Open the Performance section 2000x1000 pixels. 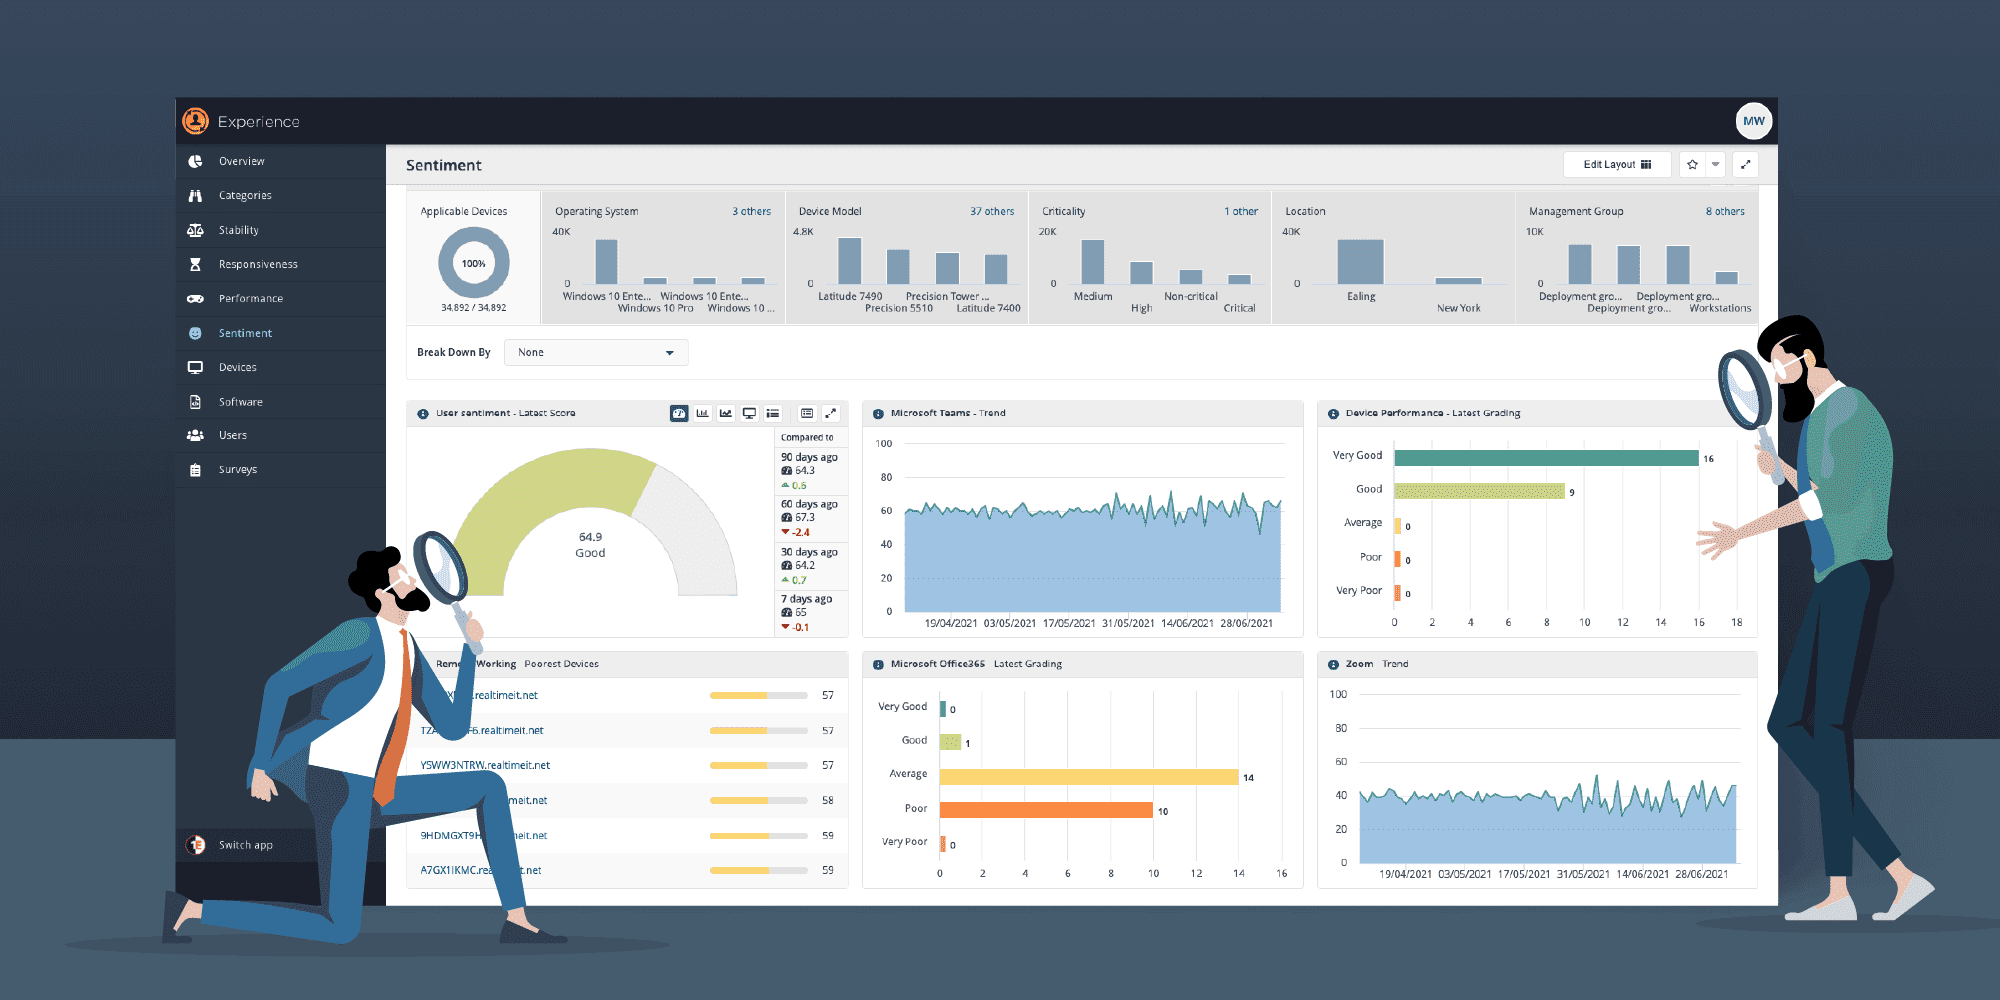[250, 298]
